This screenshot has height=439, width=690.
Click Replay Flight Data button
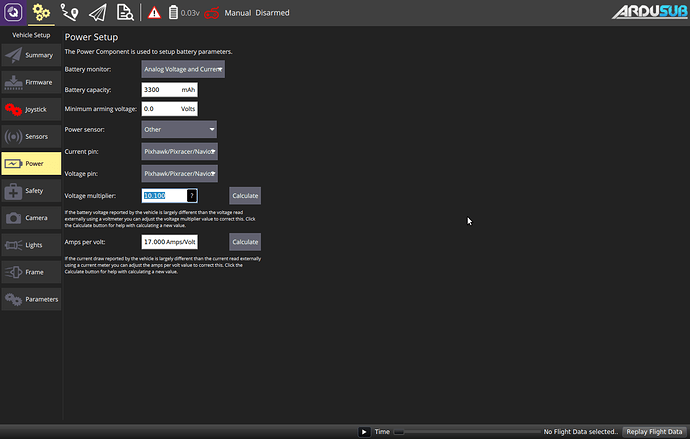pos(654,432)
